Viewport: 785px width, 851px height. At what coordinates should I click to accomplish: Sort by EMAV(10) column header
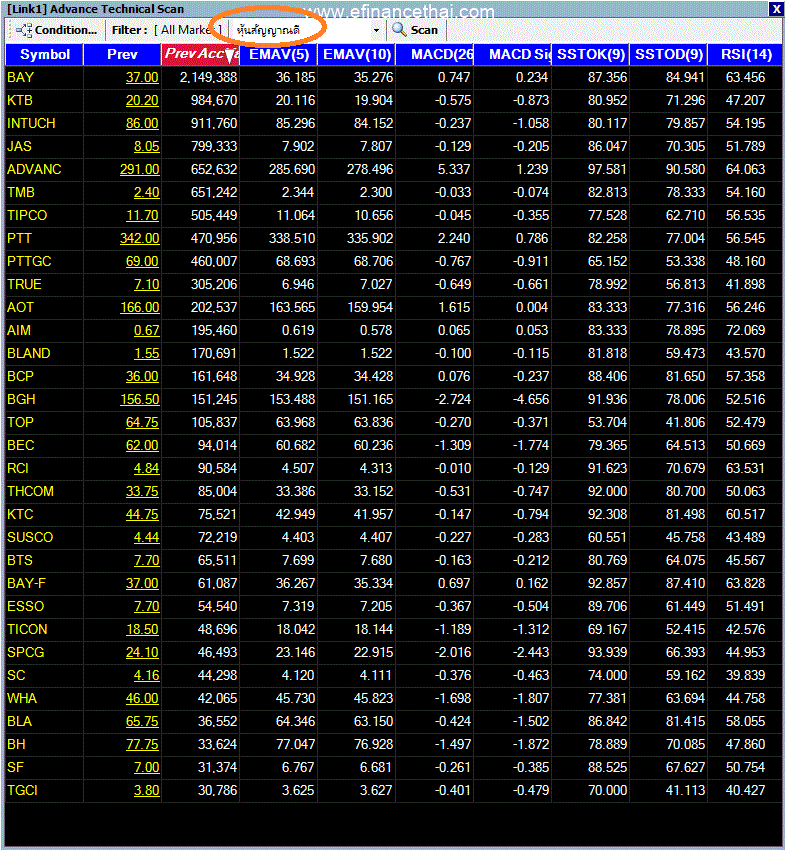357,54
